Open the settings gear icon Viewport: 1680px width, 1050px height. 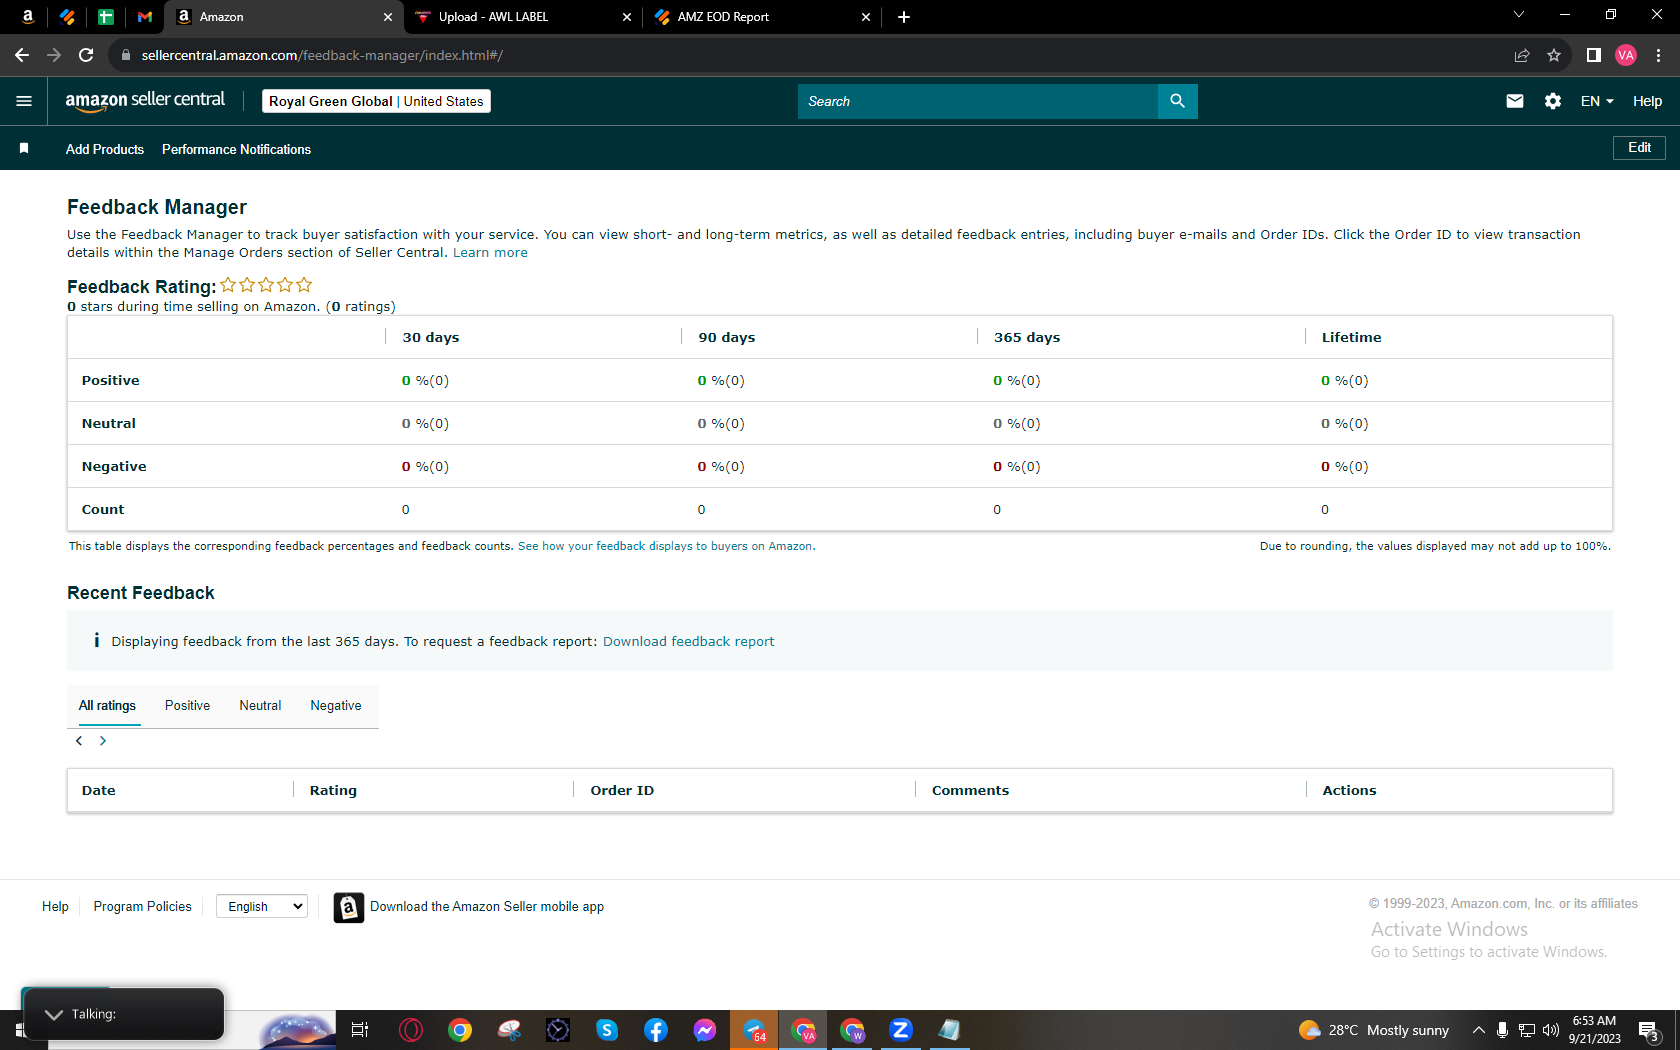pyautogui.click(x=1553, y=101)
